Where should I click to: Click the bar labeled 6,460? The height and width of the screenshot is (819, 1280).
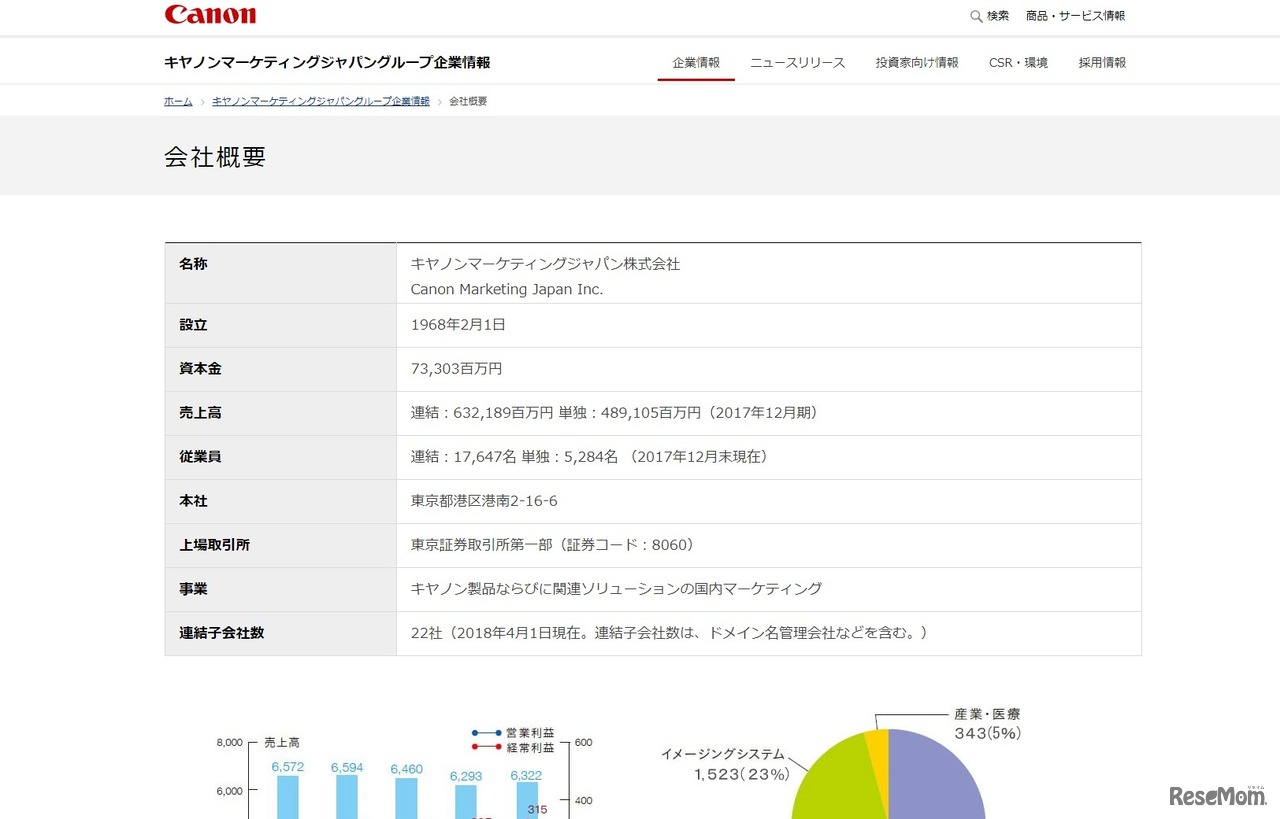point(407,798)
